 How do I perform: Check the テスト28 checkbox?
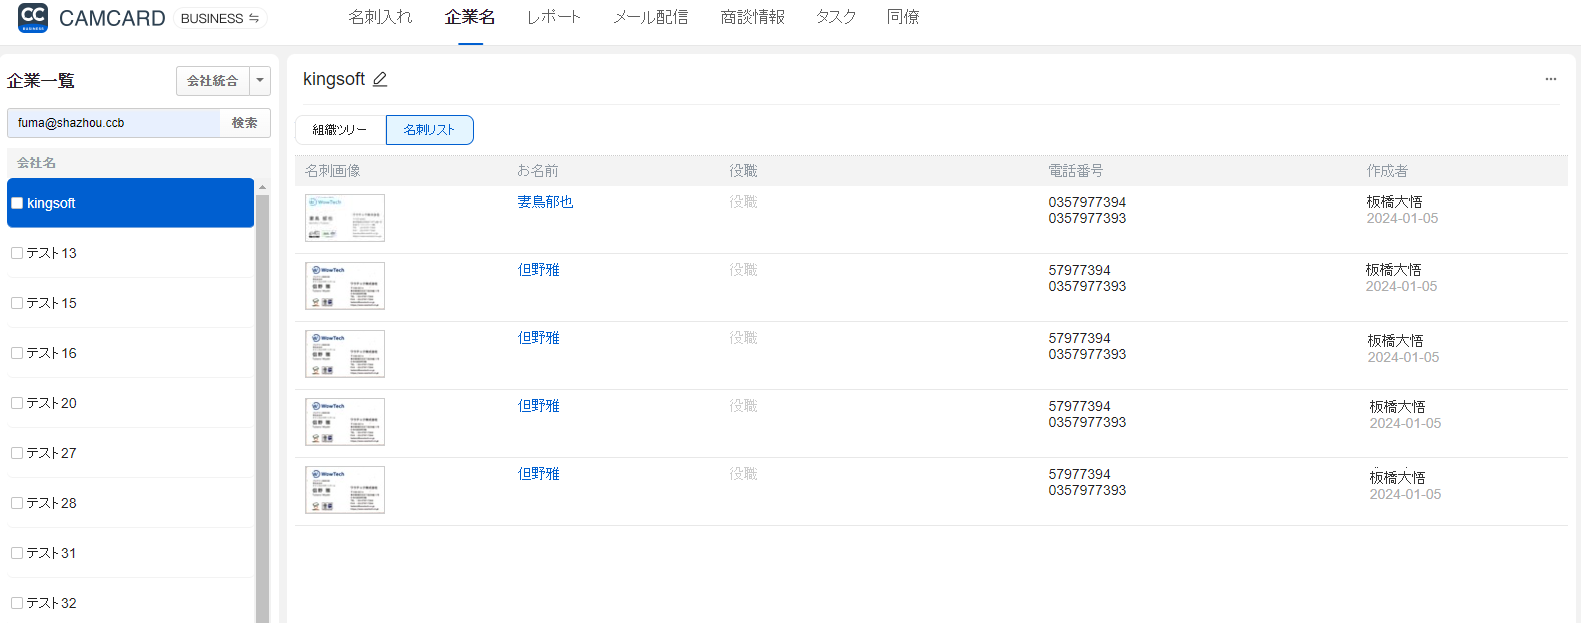pos(17,503)
